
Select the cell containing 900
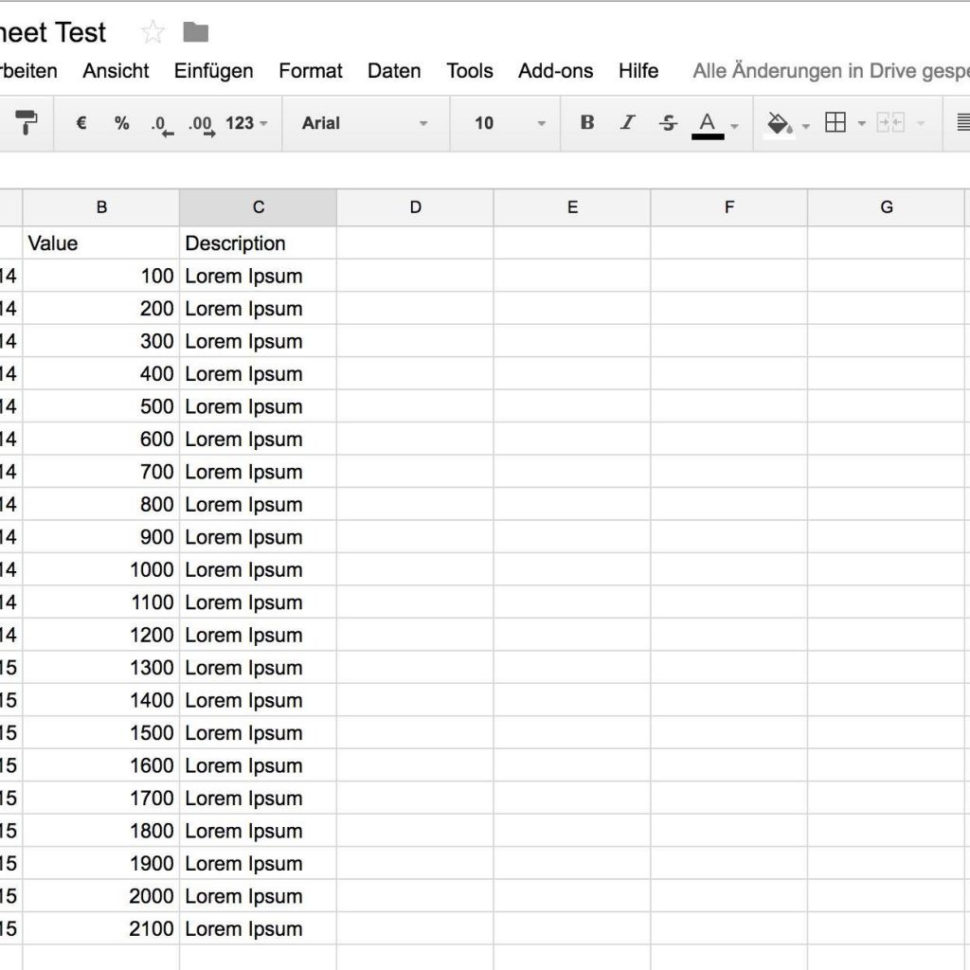coord(101,537)
